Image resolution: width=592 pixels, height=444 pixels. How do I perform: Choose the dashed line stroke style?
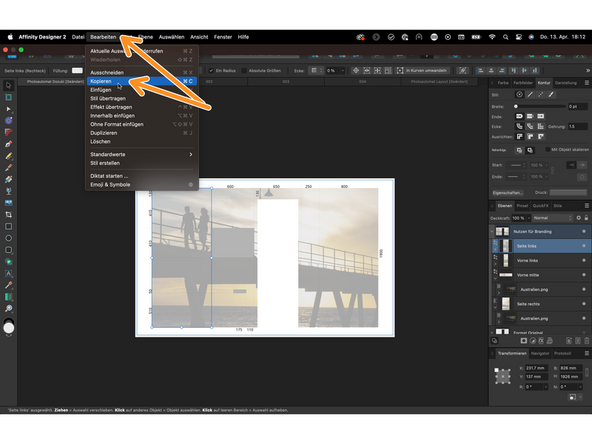[x=541, y=95]
